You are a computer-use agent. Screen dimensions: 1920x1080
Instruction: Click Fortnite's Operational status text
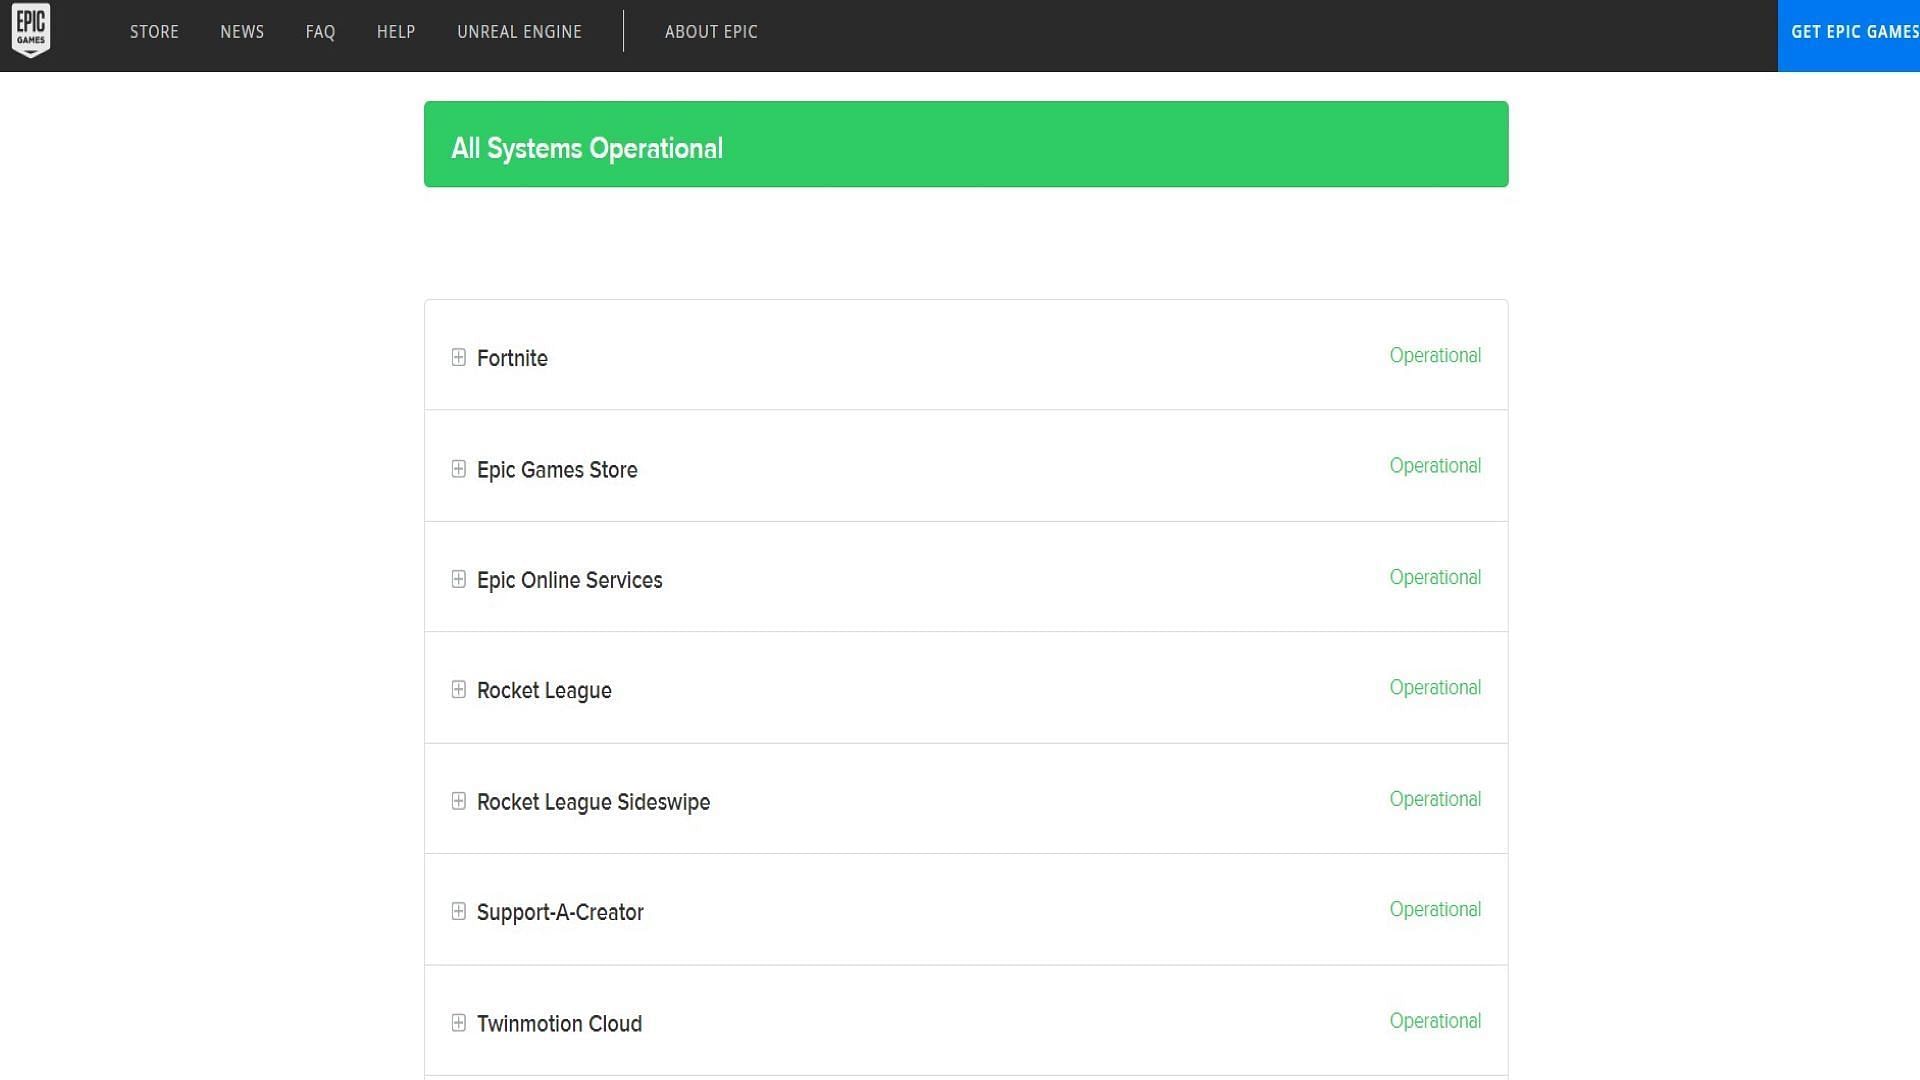point(1435,356)
